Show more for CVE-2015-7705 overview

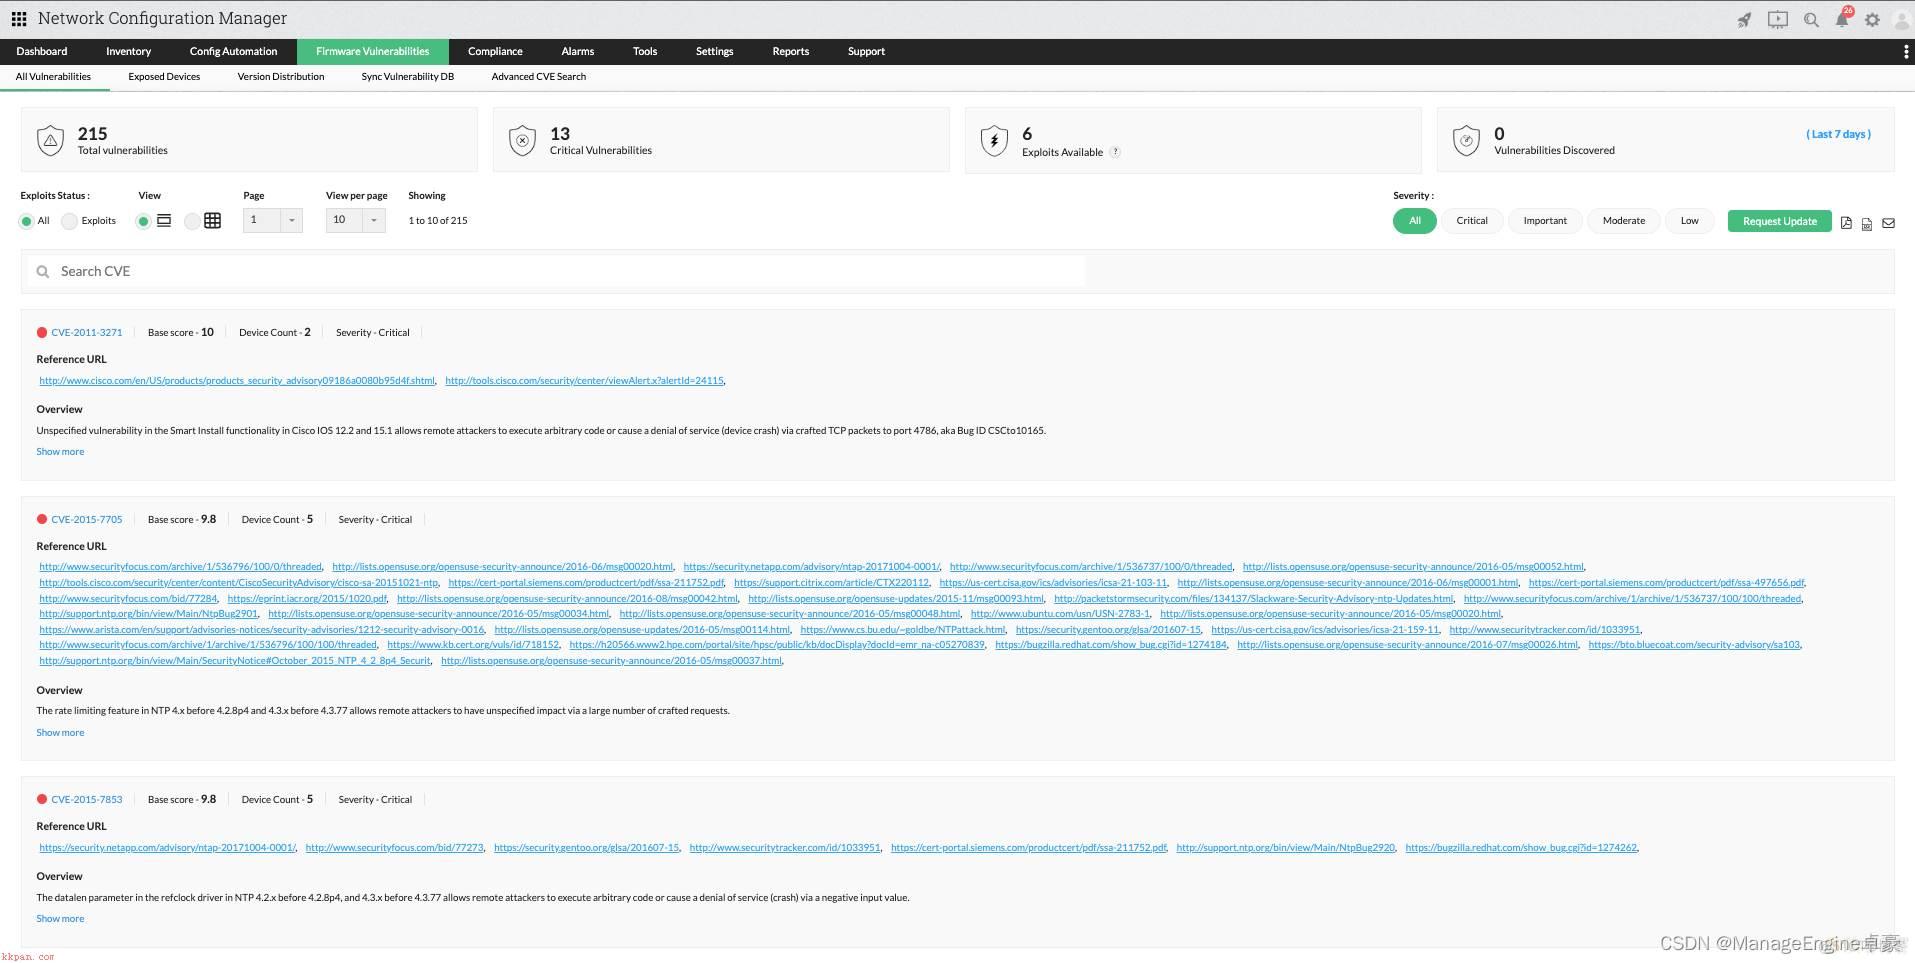pyautogui.click(x=60, y=733)
